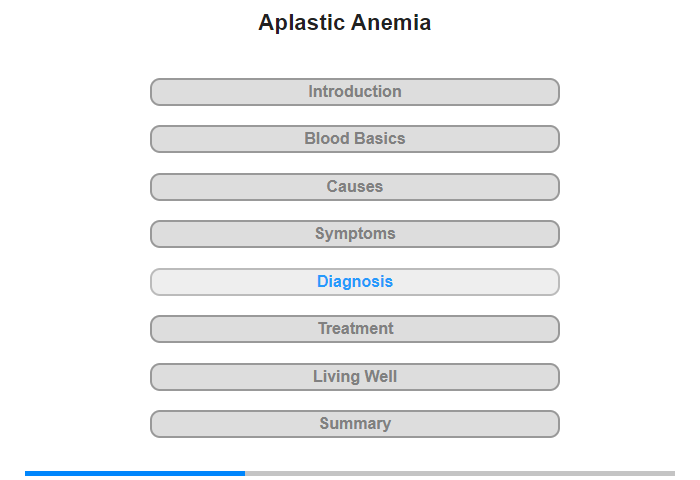Screen dimensions: 700x480
Task: Select the menu entry just below Diagnosis
Action: coord(355,329)
